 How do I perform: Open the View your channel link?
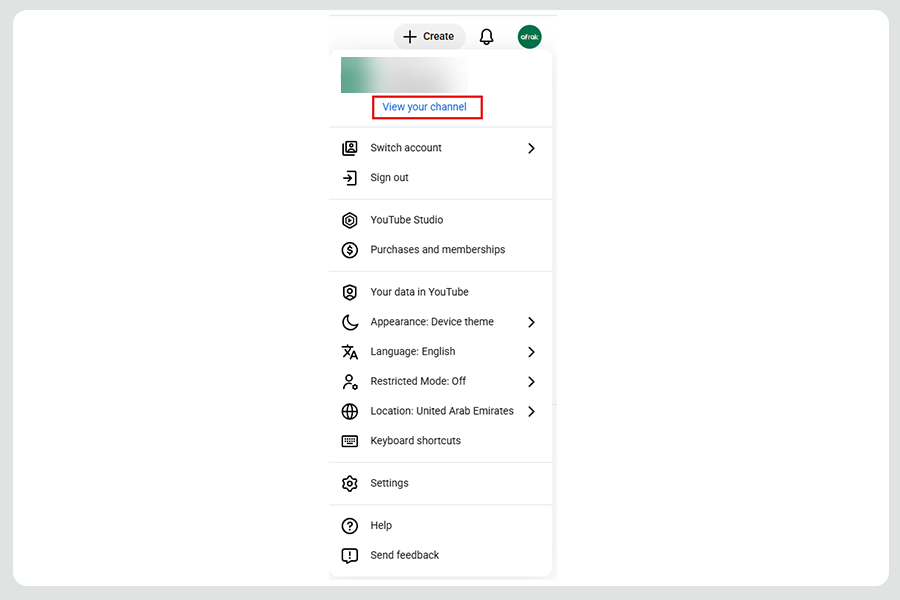click(425, 107)
